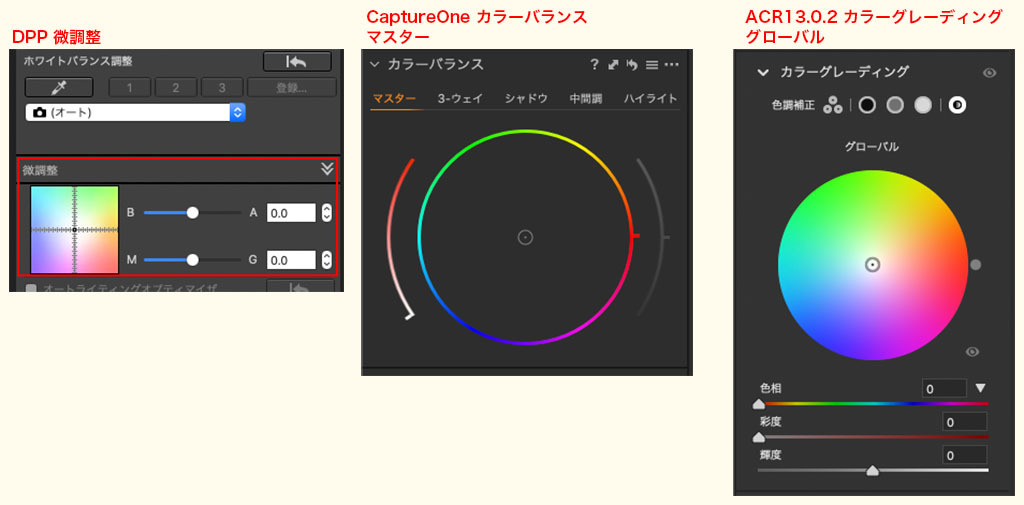Click the 色調補正 label in ACR
1024x505 pixels.
[x=793, y=105]
